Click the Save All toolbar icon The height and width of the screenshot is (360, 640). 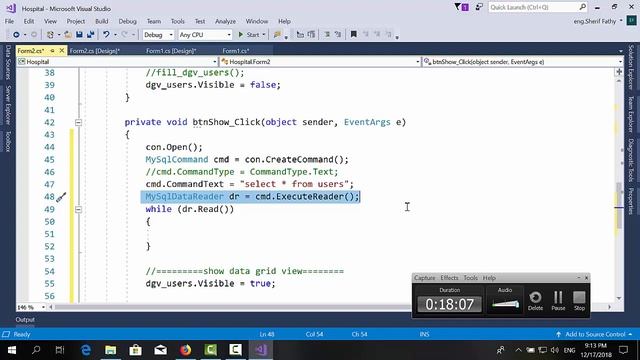click(90, 35)
